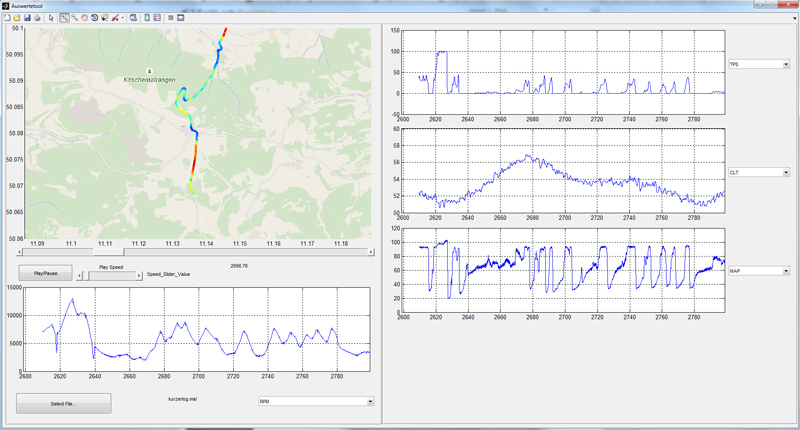Activate the Zoom Out magnifier tool

(x=74, y=18)
